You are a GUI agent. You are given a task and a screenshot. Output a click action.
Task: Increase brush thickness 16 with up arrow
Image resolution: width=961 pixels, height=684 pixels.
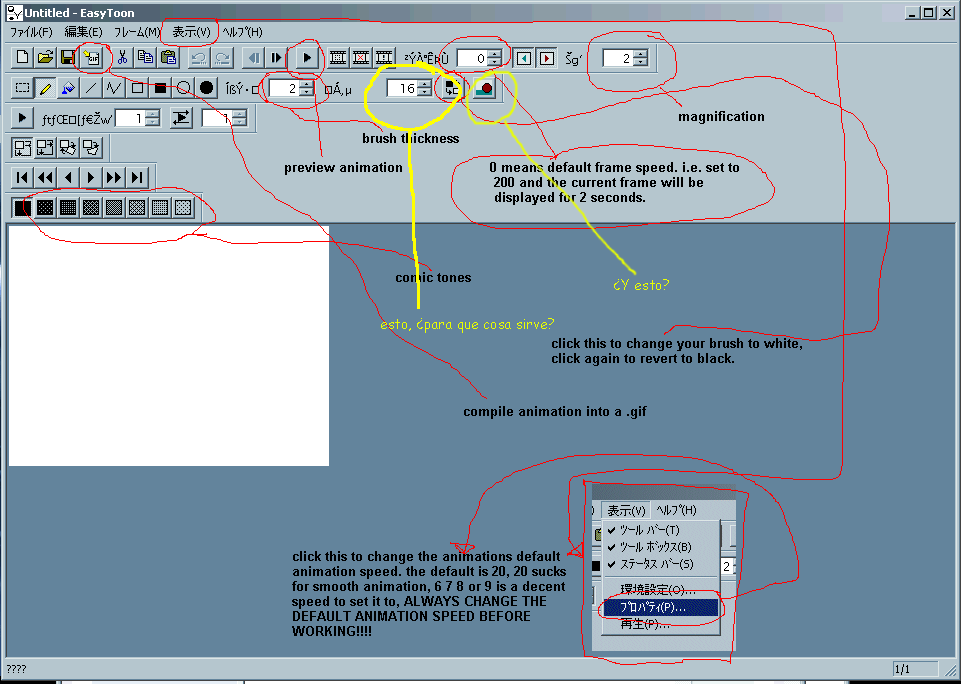[424, 84]
